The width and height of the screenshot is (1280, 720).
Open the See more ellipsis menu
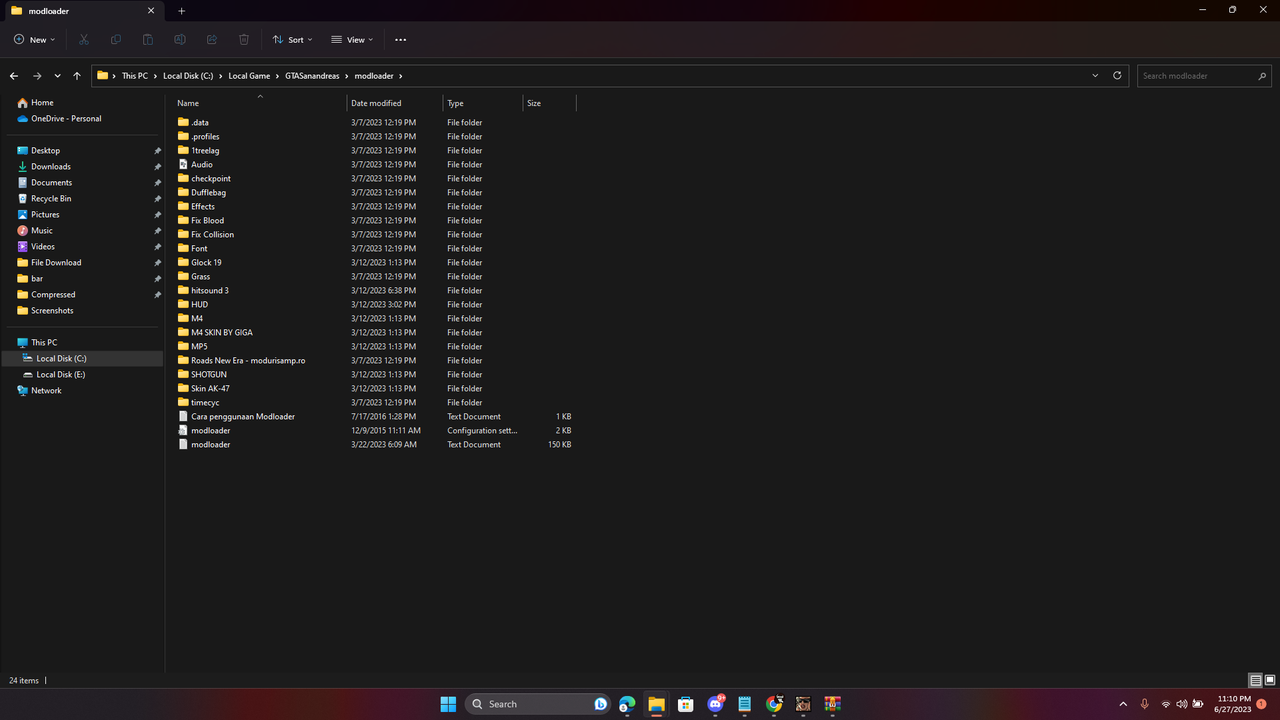(401, 40)
